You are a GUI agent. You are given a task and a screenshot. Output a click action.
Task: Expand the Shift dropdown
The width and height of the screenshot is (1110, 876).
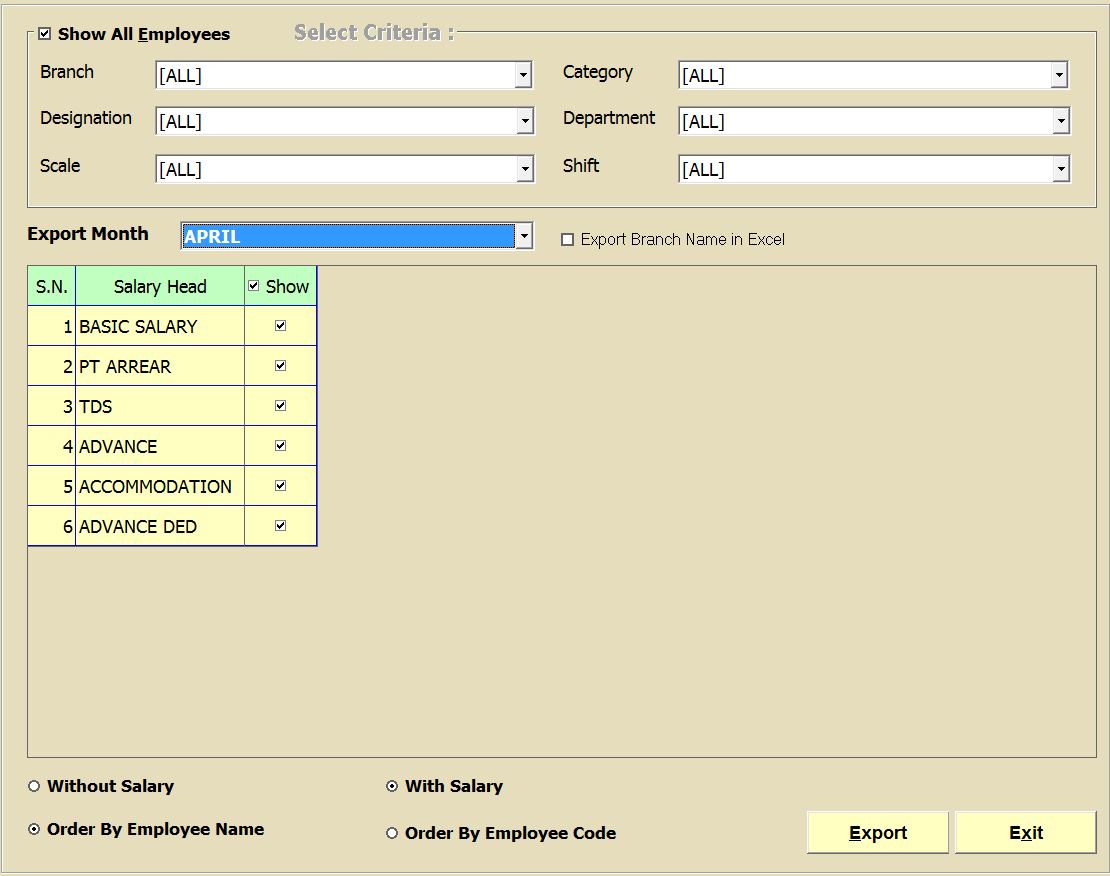(1059, 170)
